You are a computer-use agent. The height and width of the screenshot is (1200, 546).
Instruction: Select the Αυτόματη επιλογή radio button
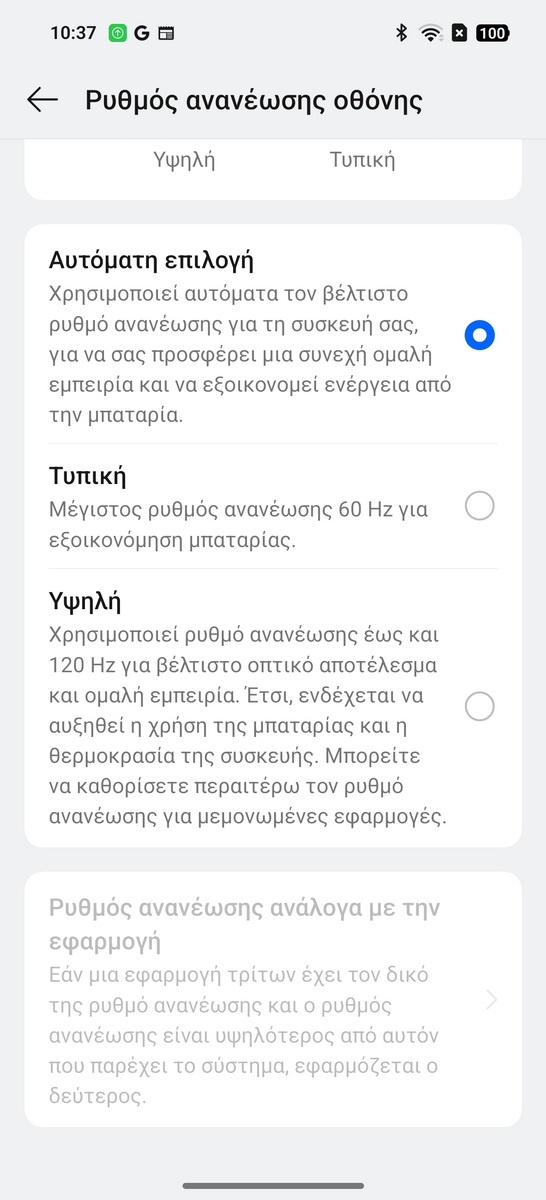pos(480,335)
